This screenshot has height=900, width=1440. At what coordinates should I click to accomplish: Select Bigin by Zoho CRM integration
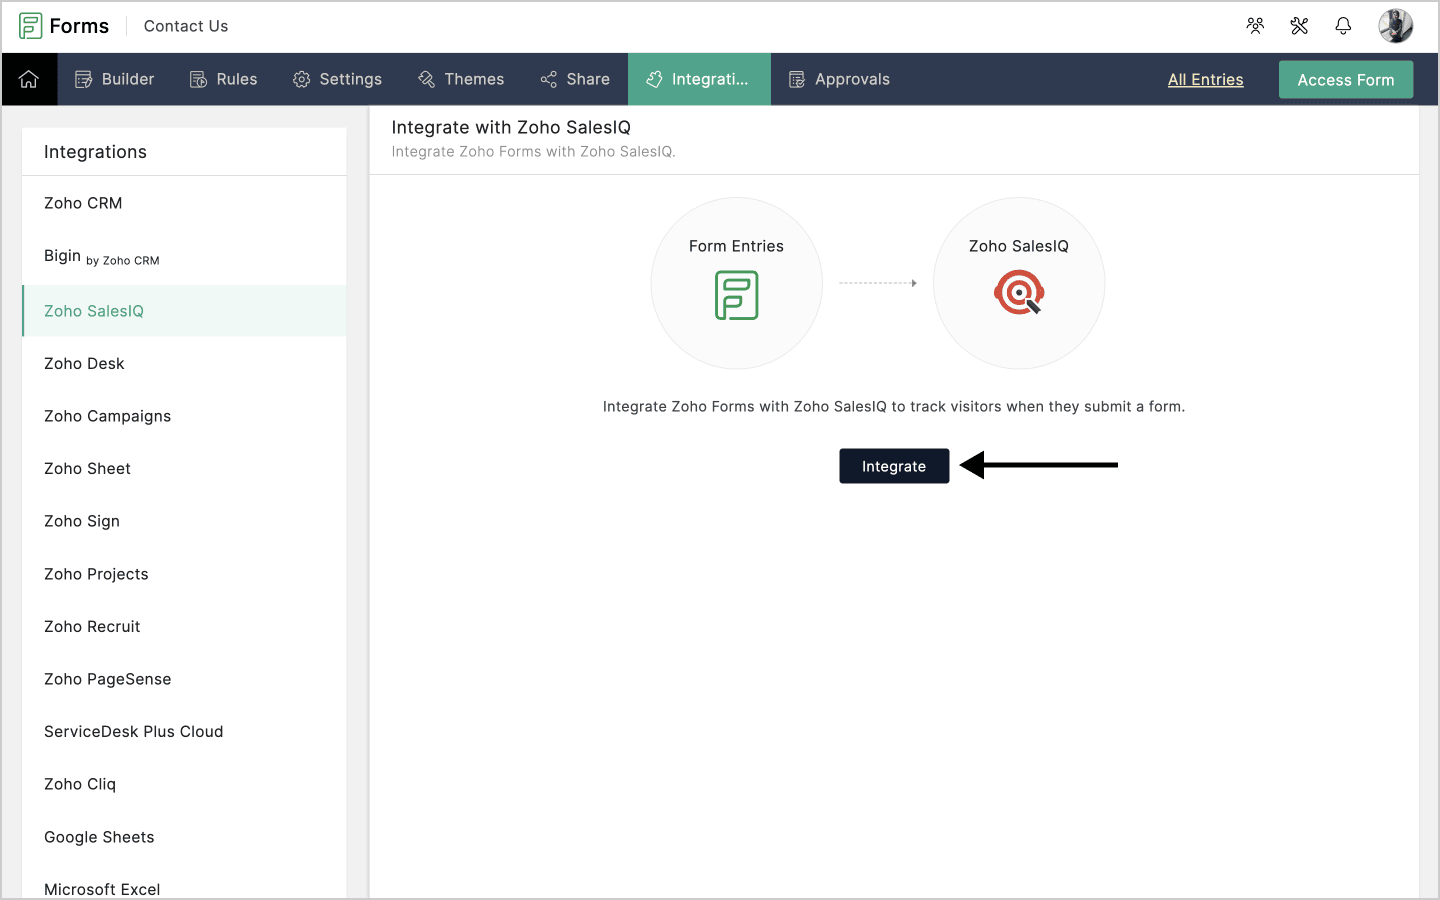point(184,257)
